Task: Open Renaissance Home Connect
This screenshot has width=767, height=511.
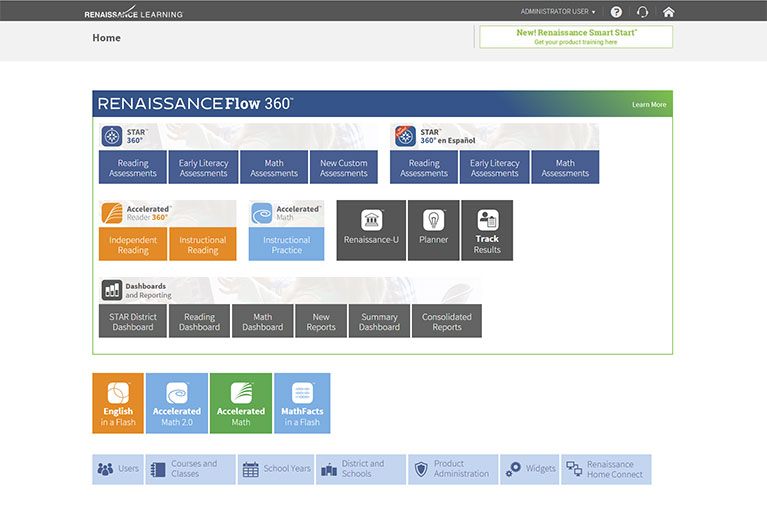Action: 606,469
